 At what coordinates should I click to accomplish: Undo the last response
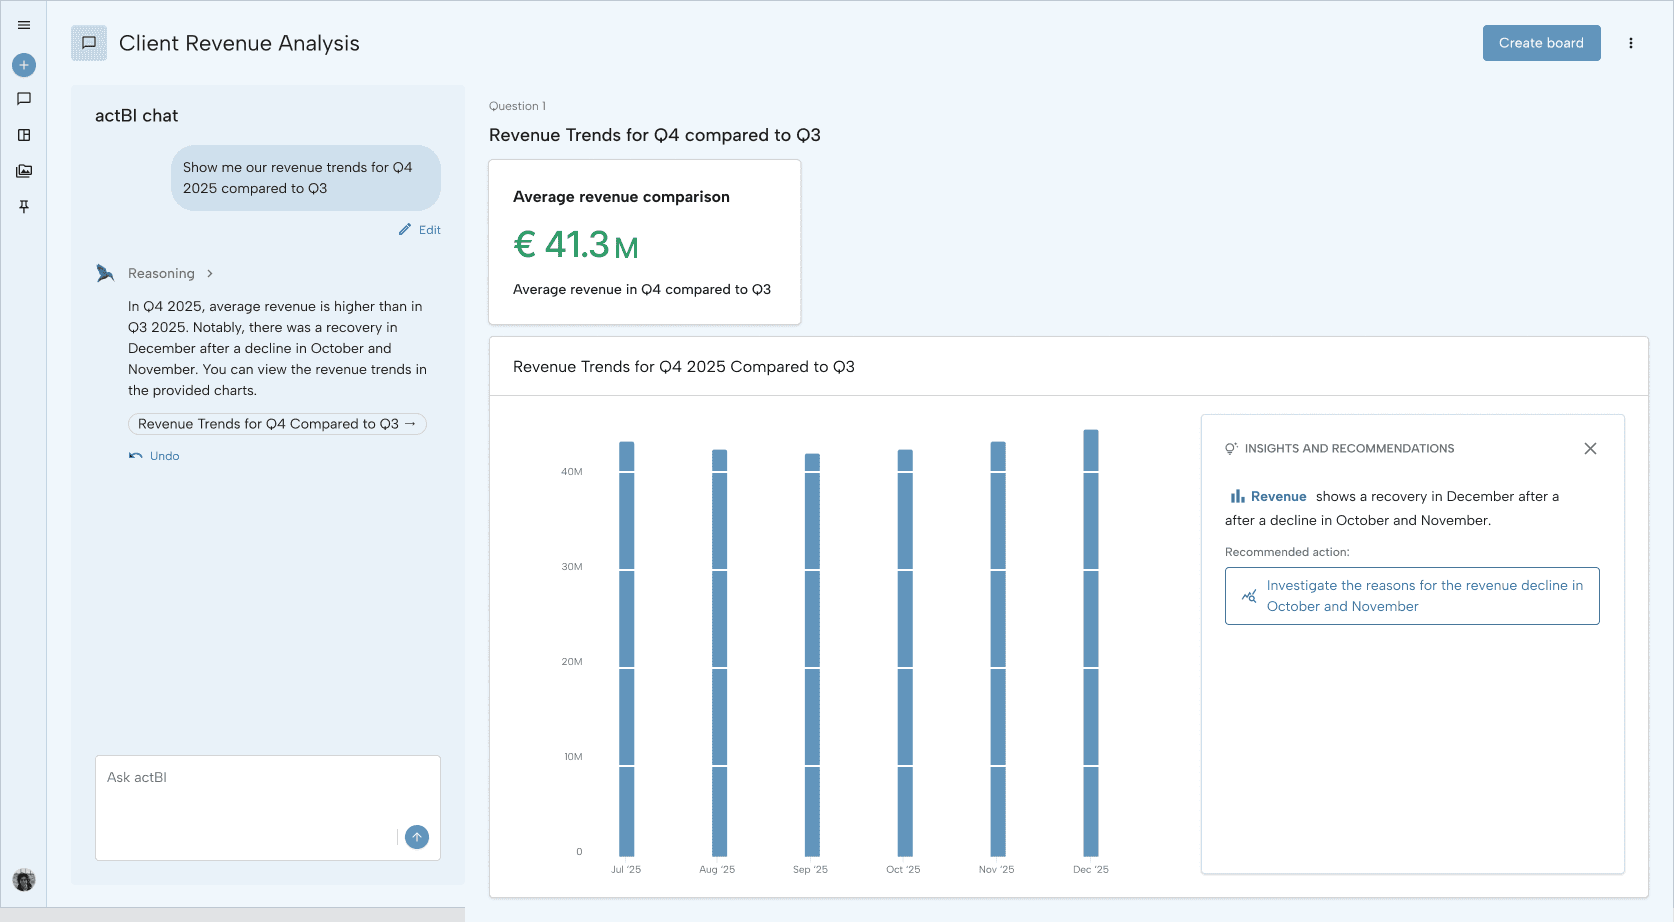(x=154, y=456)
